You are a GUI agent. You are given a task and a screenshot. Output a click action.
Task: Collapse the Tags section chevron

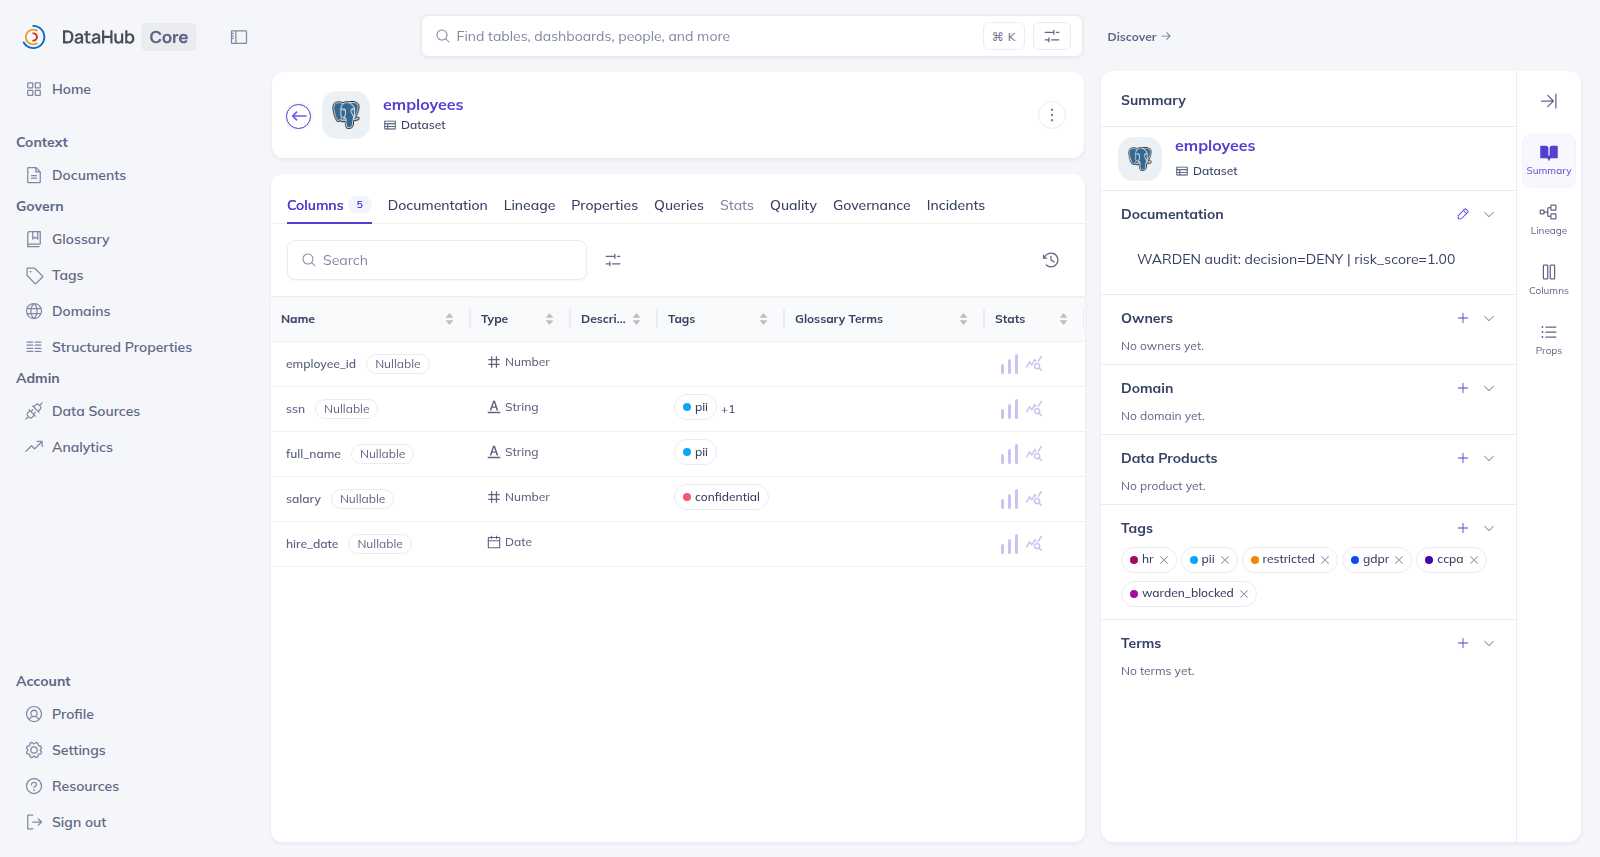(1489, 528)
